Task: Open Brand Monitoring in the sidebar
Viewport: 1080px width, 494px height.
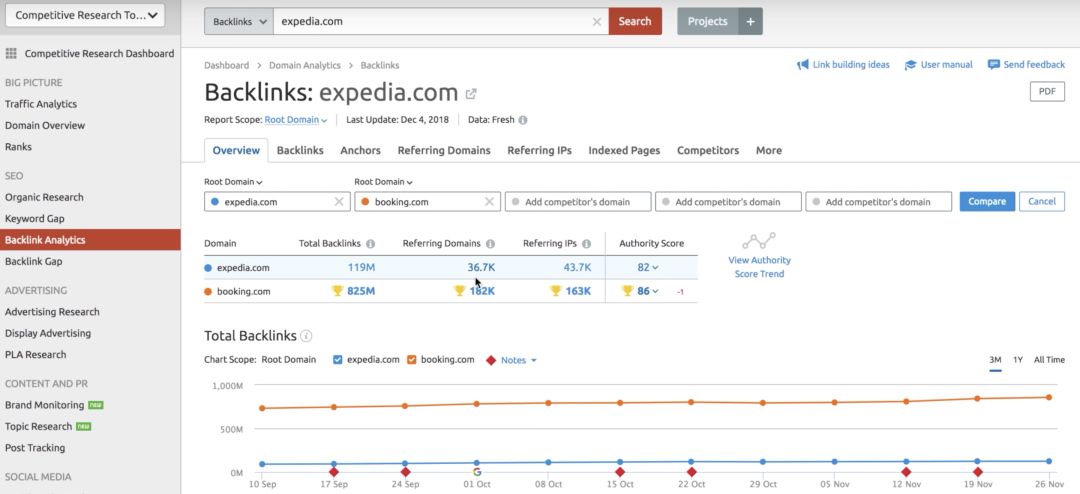Action: [x=45, y=405]
